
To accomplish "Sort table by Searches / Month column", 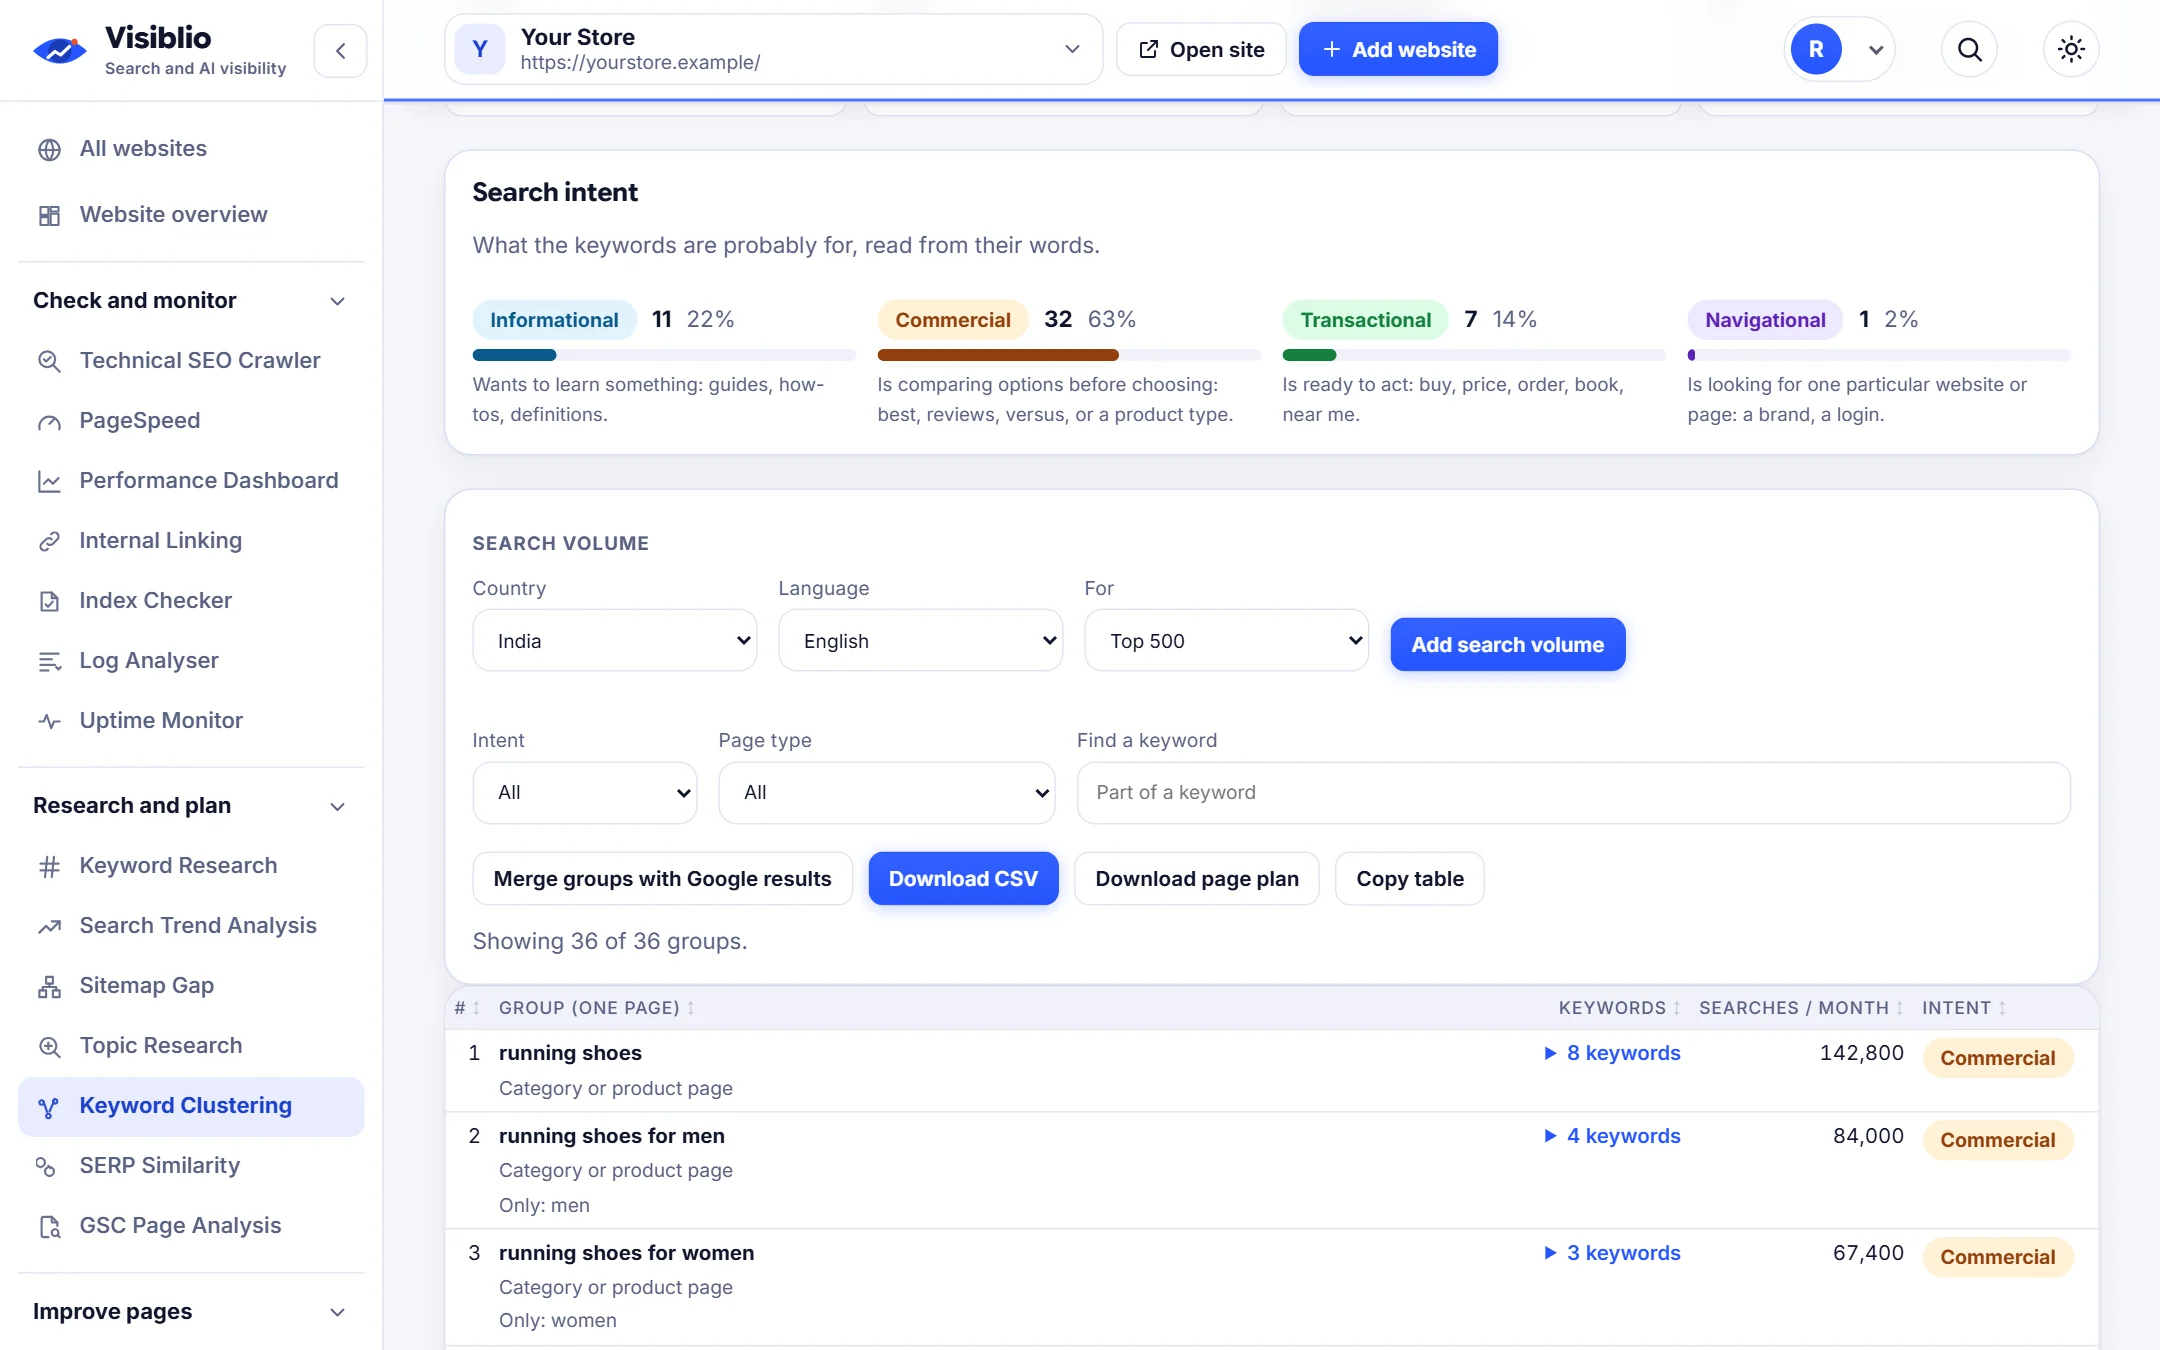I will [x=1801, y=1008].
